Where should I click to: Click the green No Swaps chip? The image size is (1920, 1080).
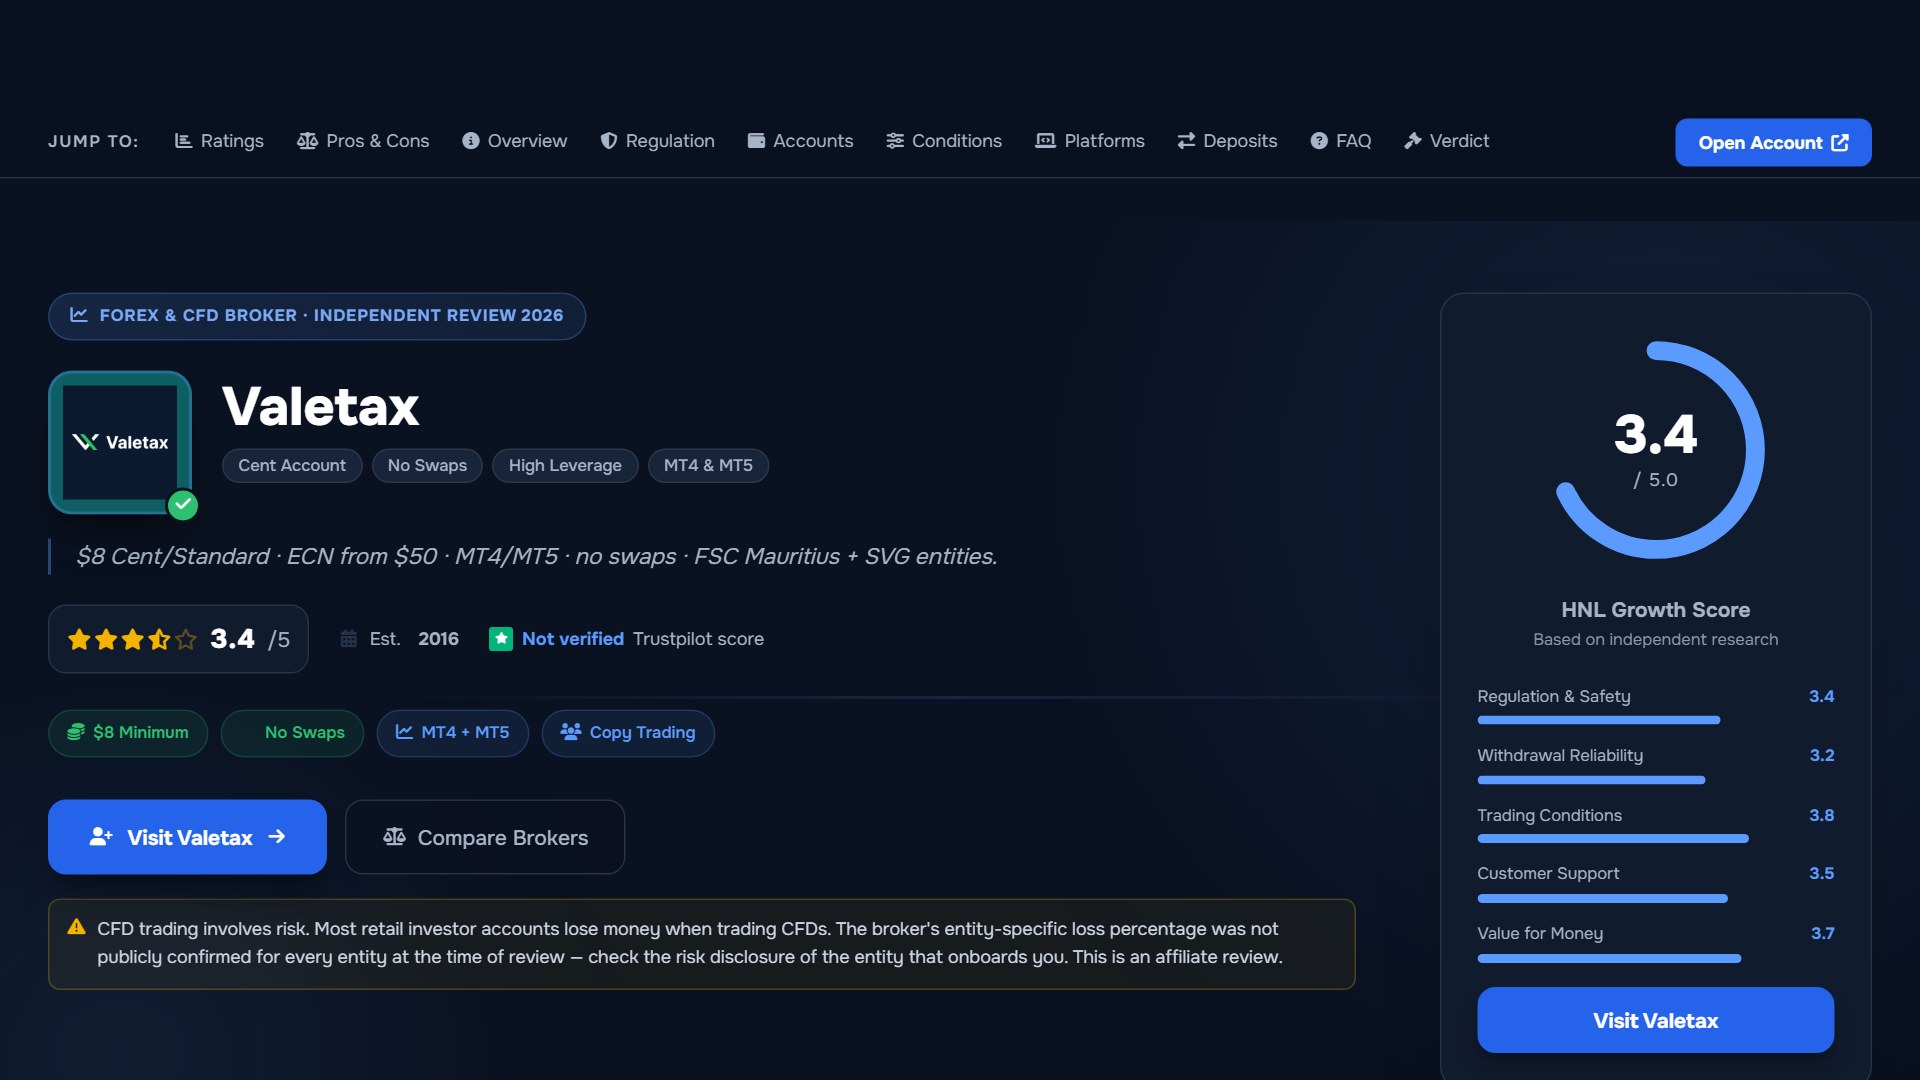[x=292, y=733]
